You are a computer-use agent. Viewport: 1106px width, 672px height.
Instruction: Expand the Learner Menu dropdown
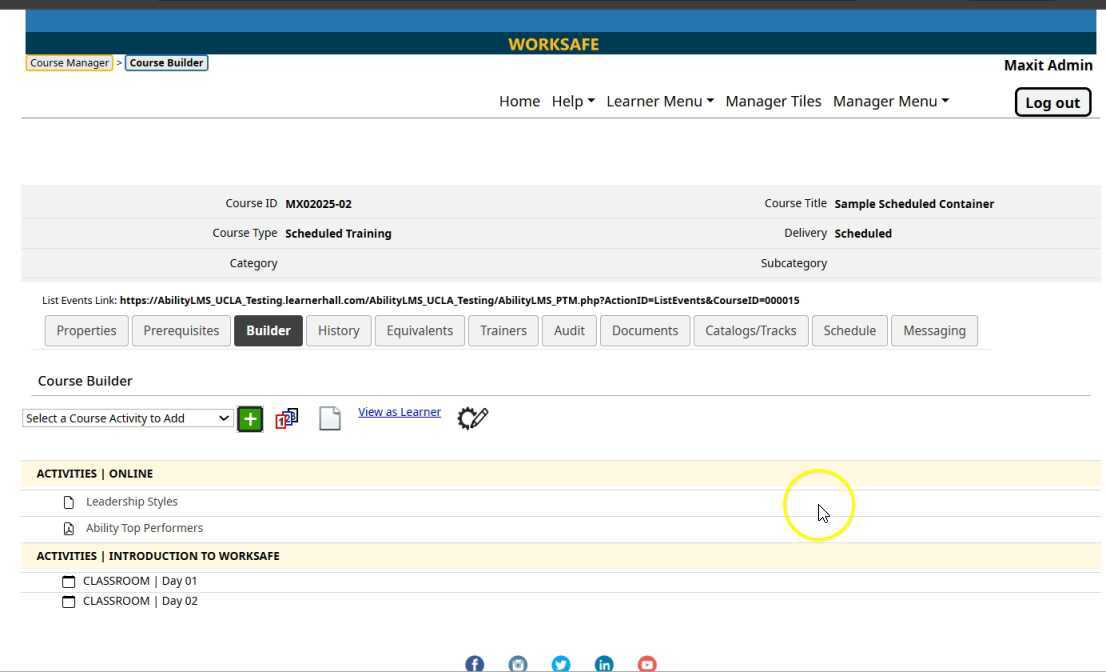[660, 101]
